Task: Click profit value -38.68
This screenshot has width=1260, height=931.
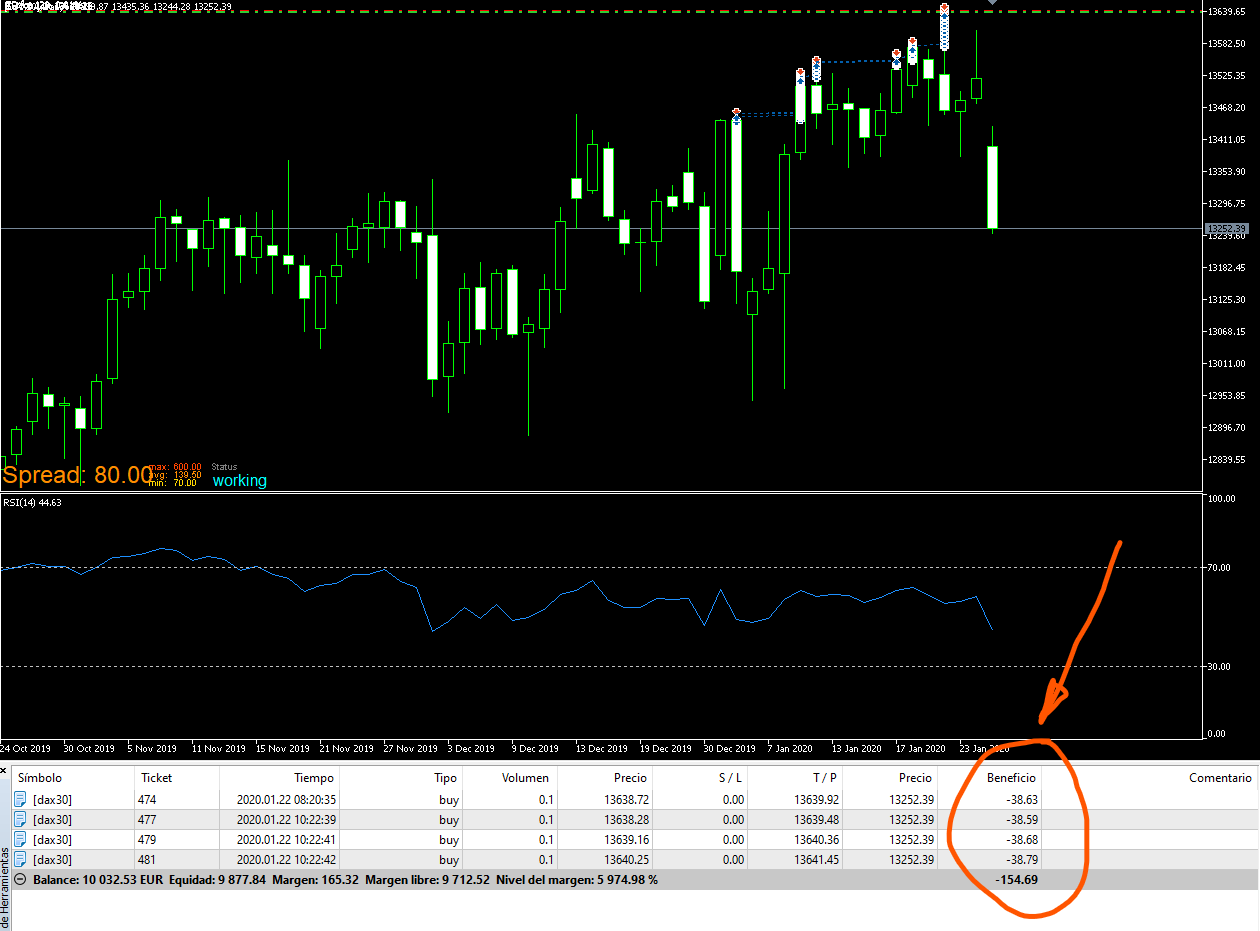Action: coord(1020,839)
